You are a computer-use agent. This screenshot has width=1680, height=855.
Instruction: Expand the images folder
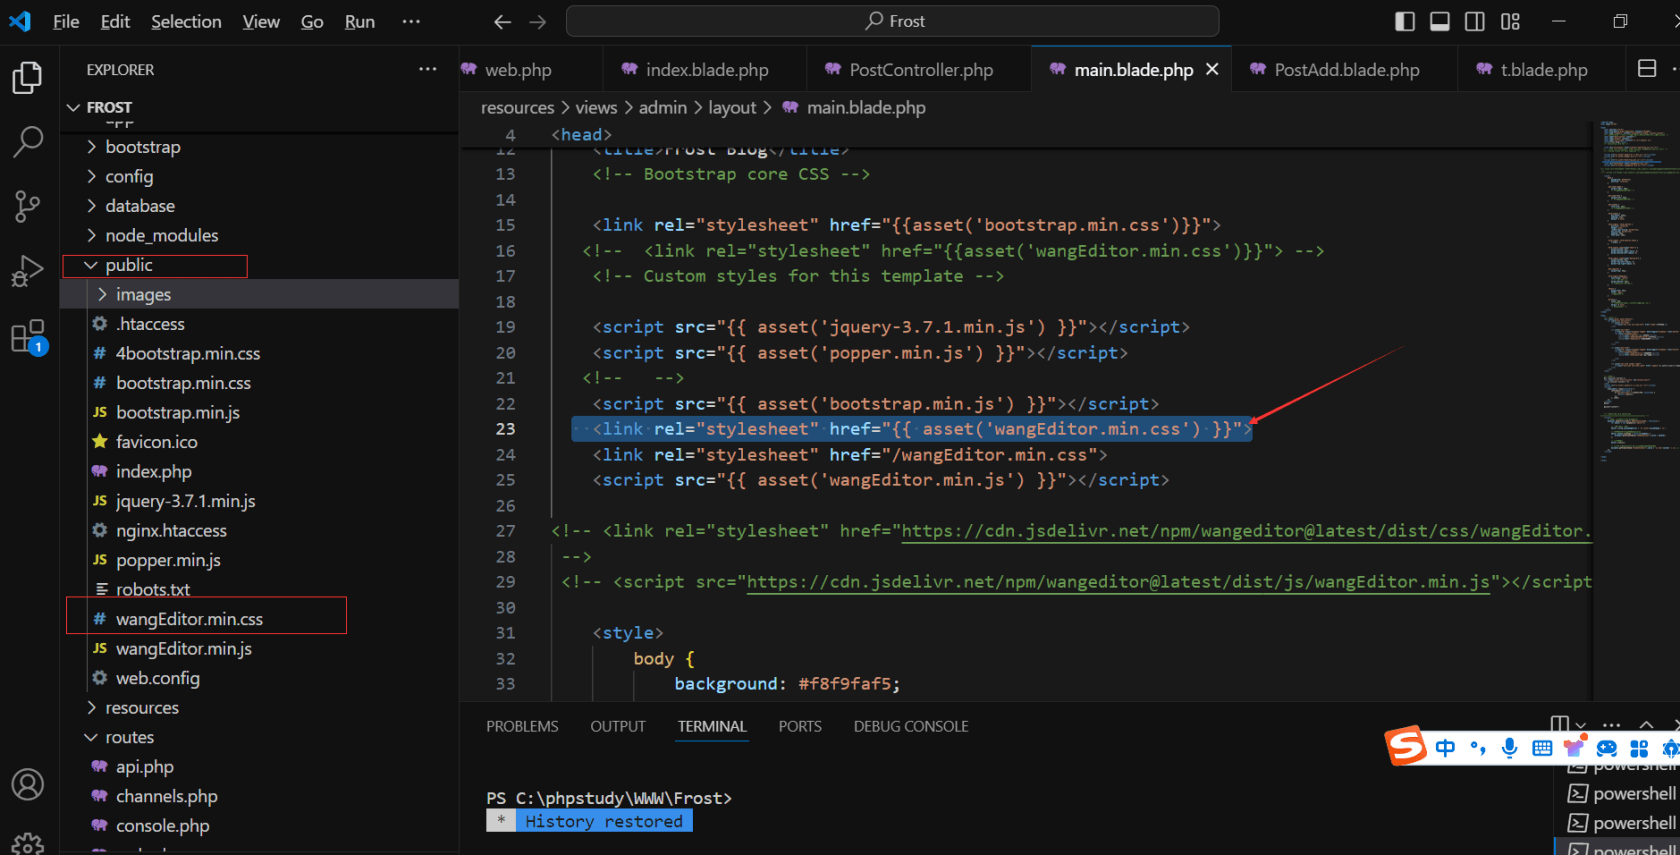coord(260,294)
